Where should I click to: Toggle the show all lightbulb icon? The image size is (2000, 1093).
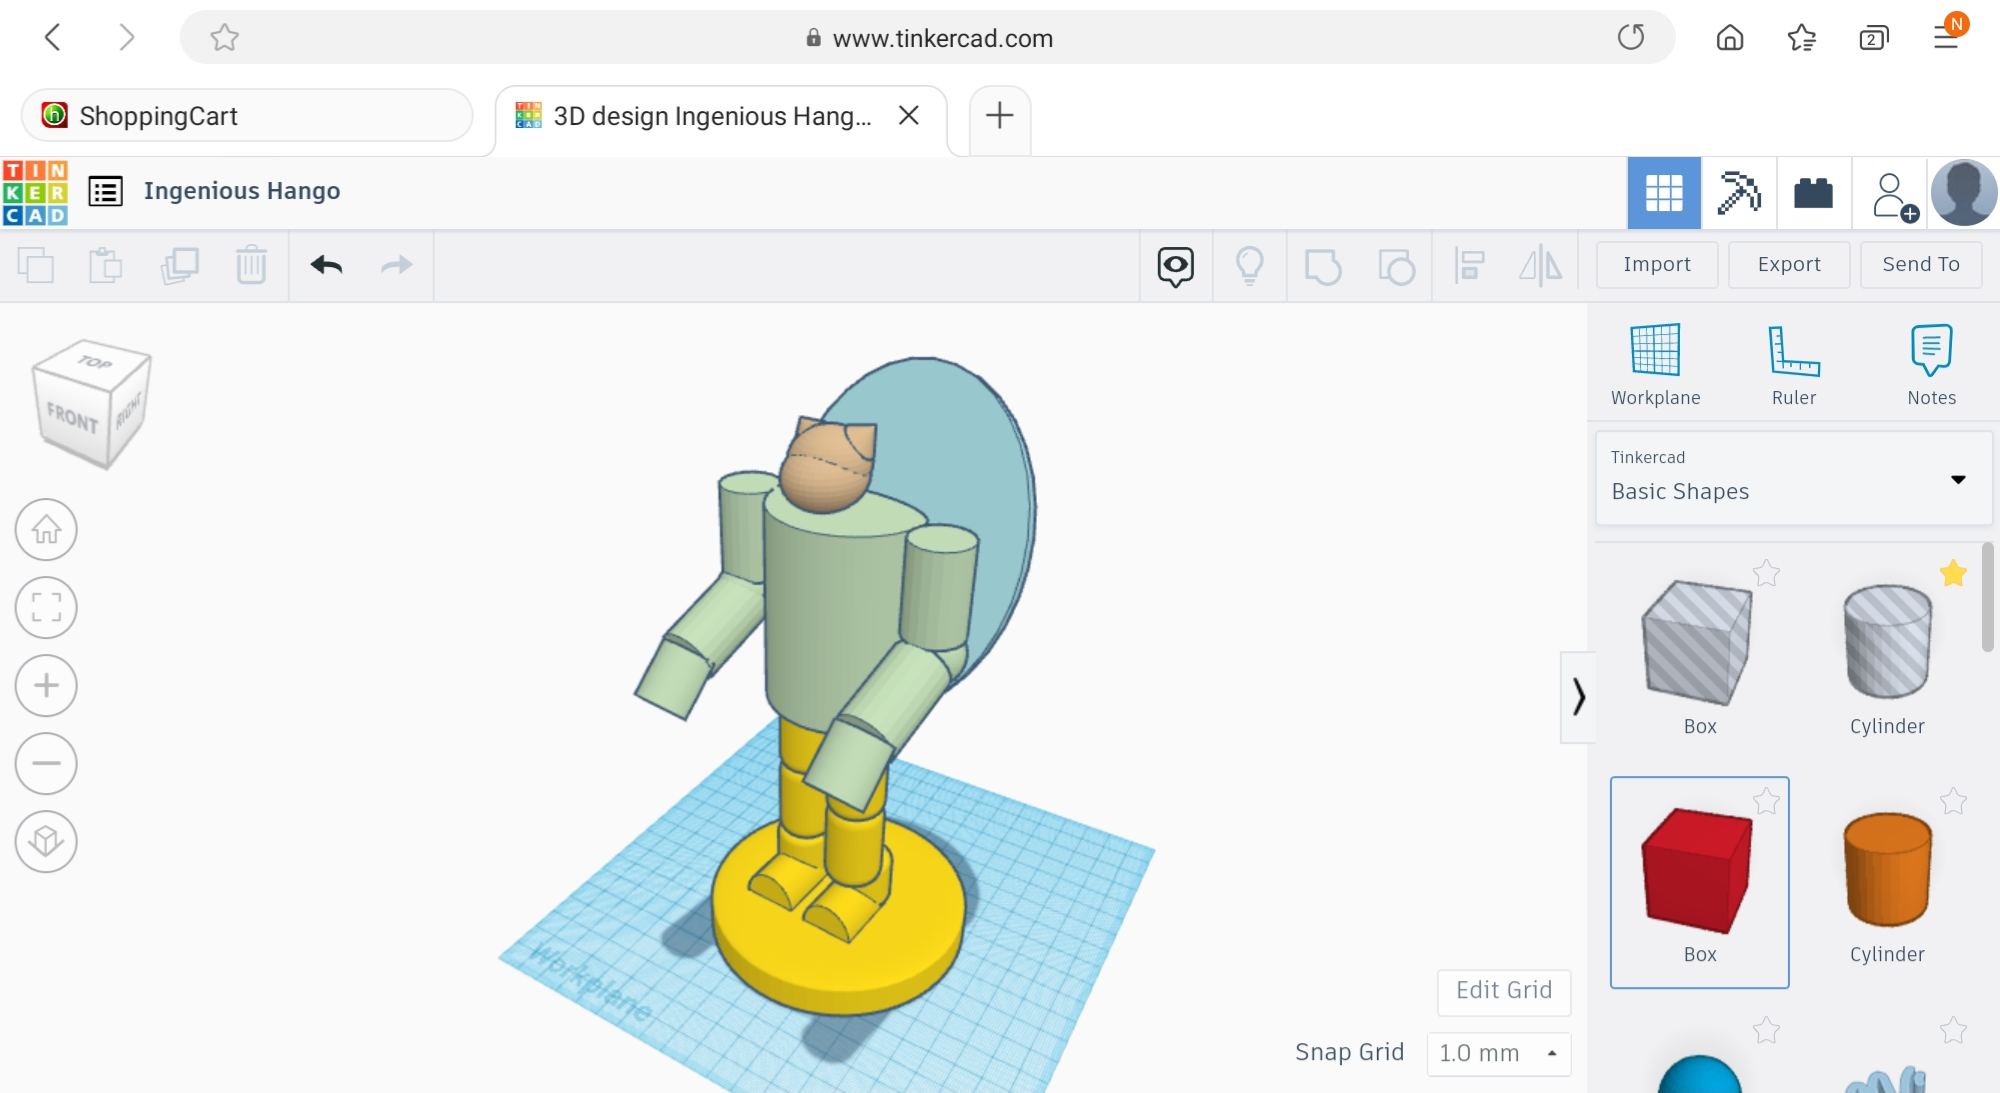tap(1249, 266)
